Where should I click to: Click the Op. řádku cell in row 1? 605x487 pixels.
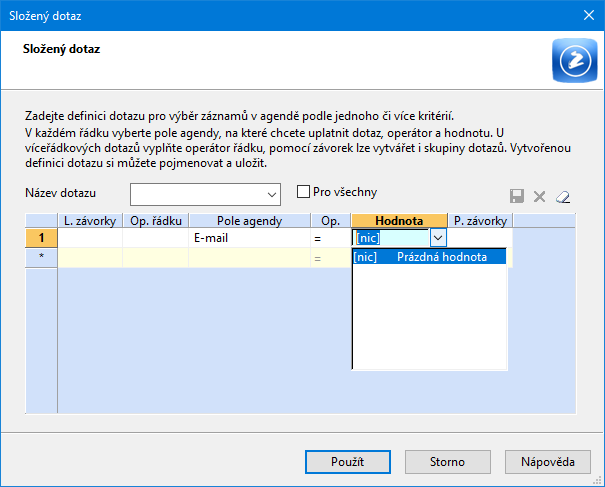pos(156,238)
